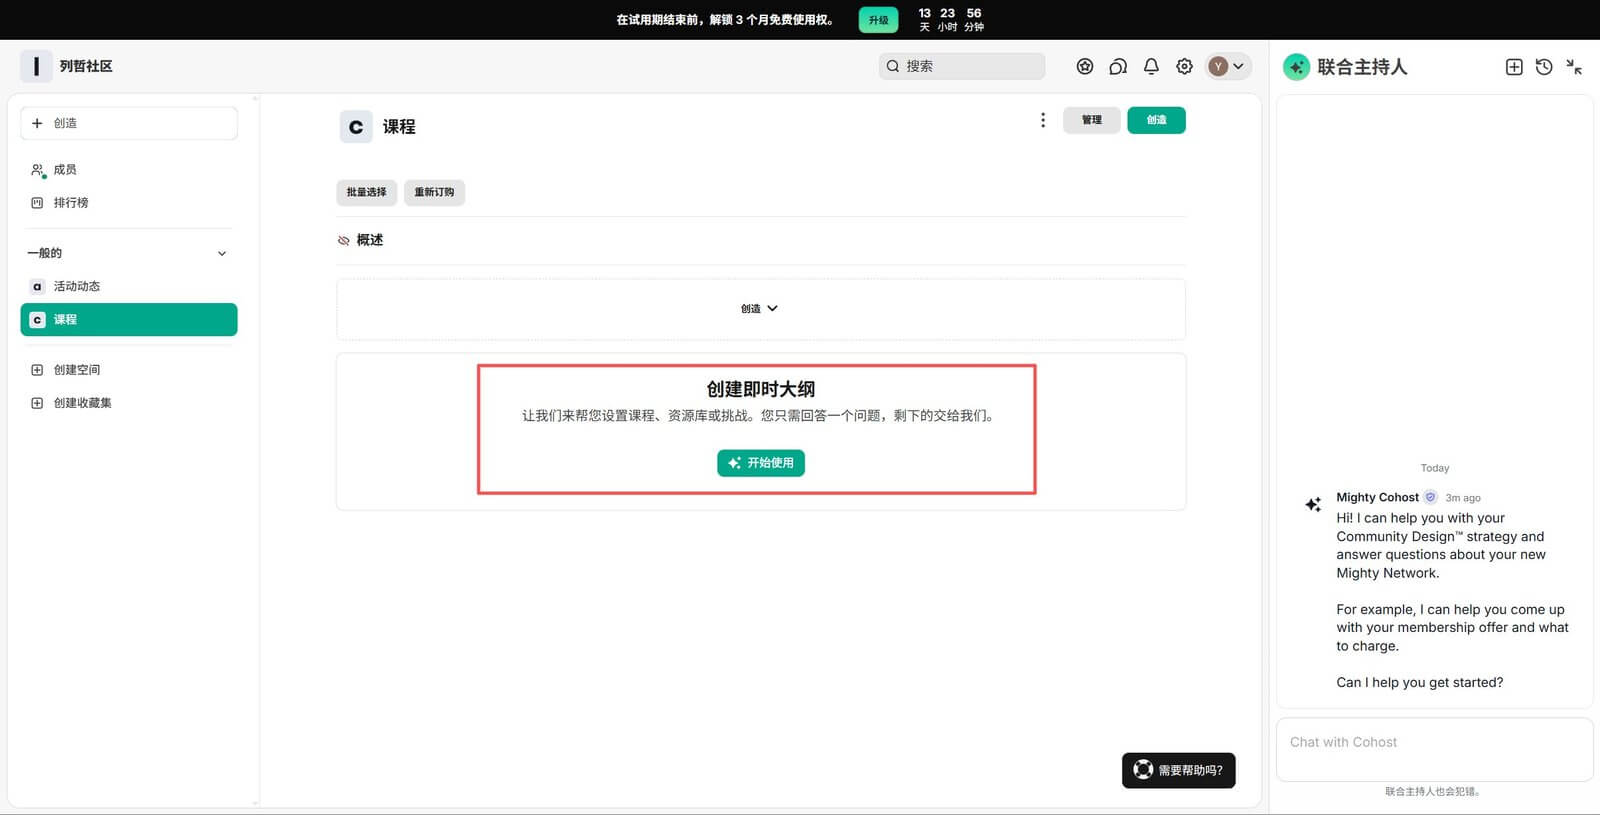The width and height of the screenshot is (1600, 815).
Task: Click 创建收藏集 in the sidebar
Action: (129, 403)
